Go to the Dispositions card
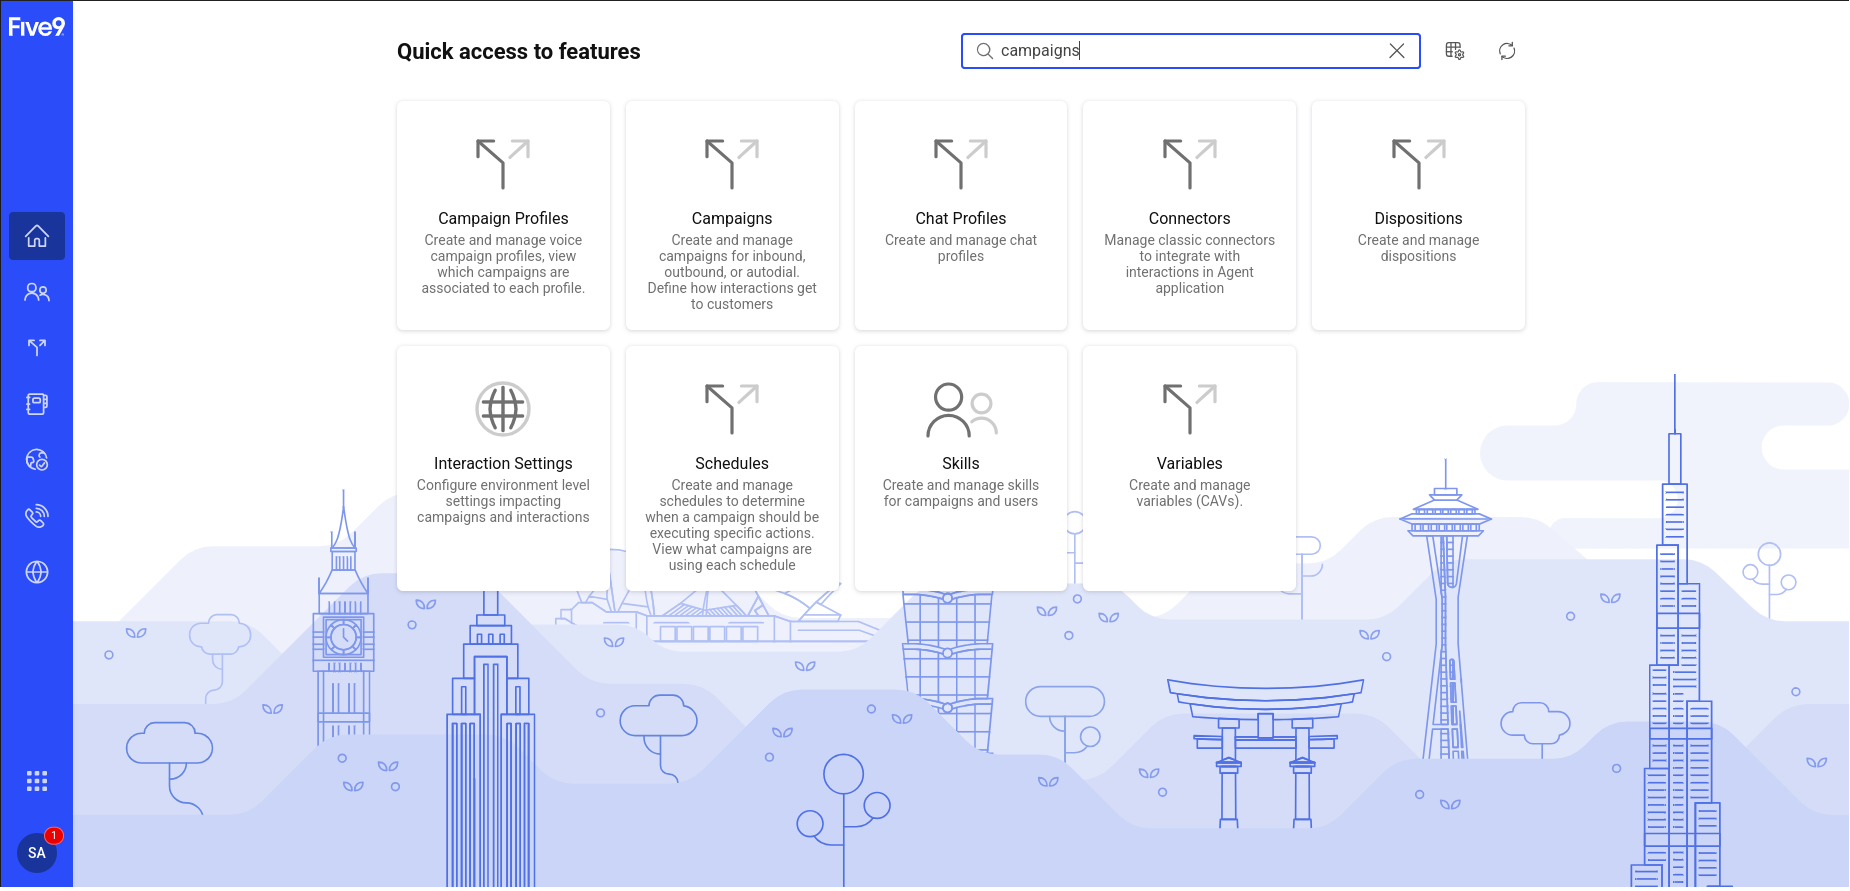The image size is (1850, 891). (1418, 216)
